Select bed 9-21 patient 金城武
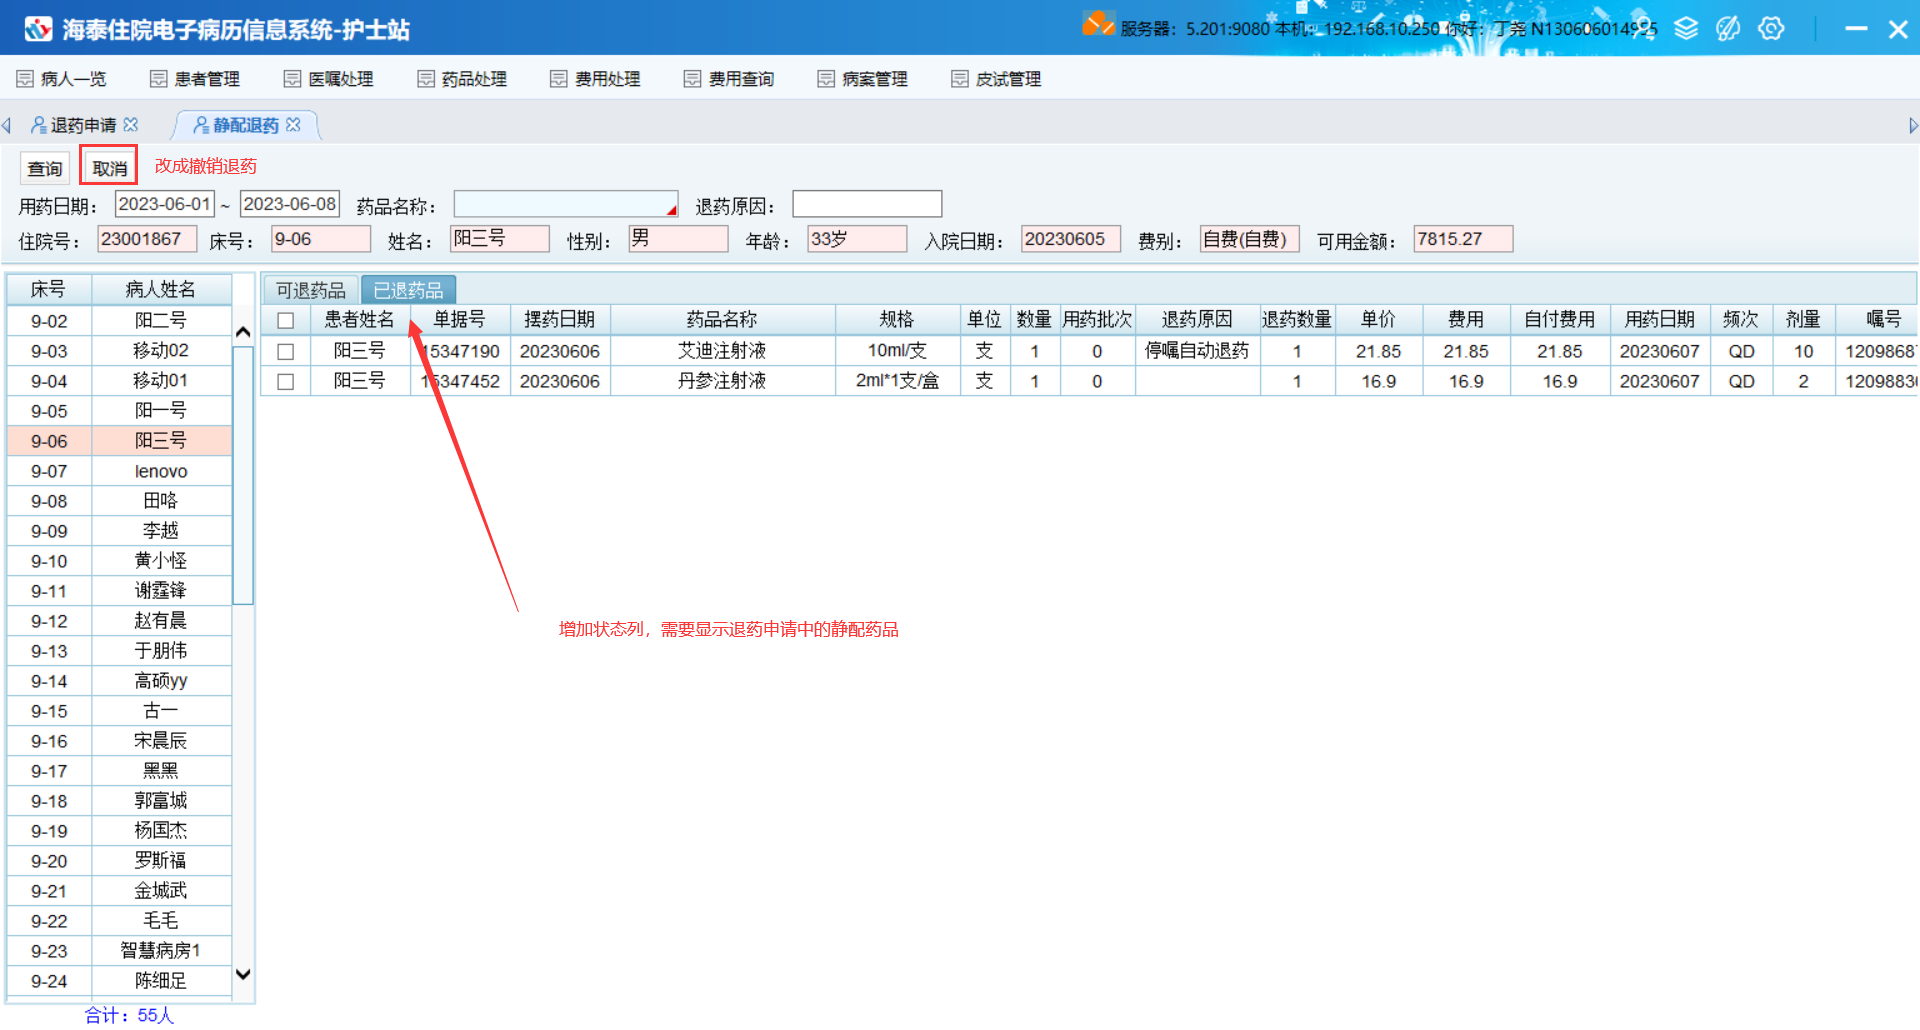The width and height of the screenshot is (1920, 1030). [x=120, y=891]
